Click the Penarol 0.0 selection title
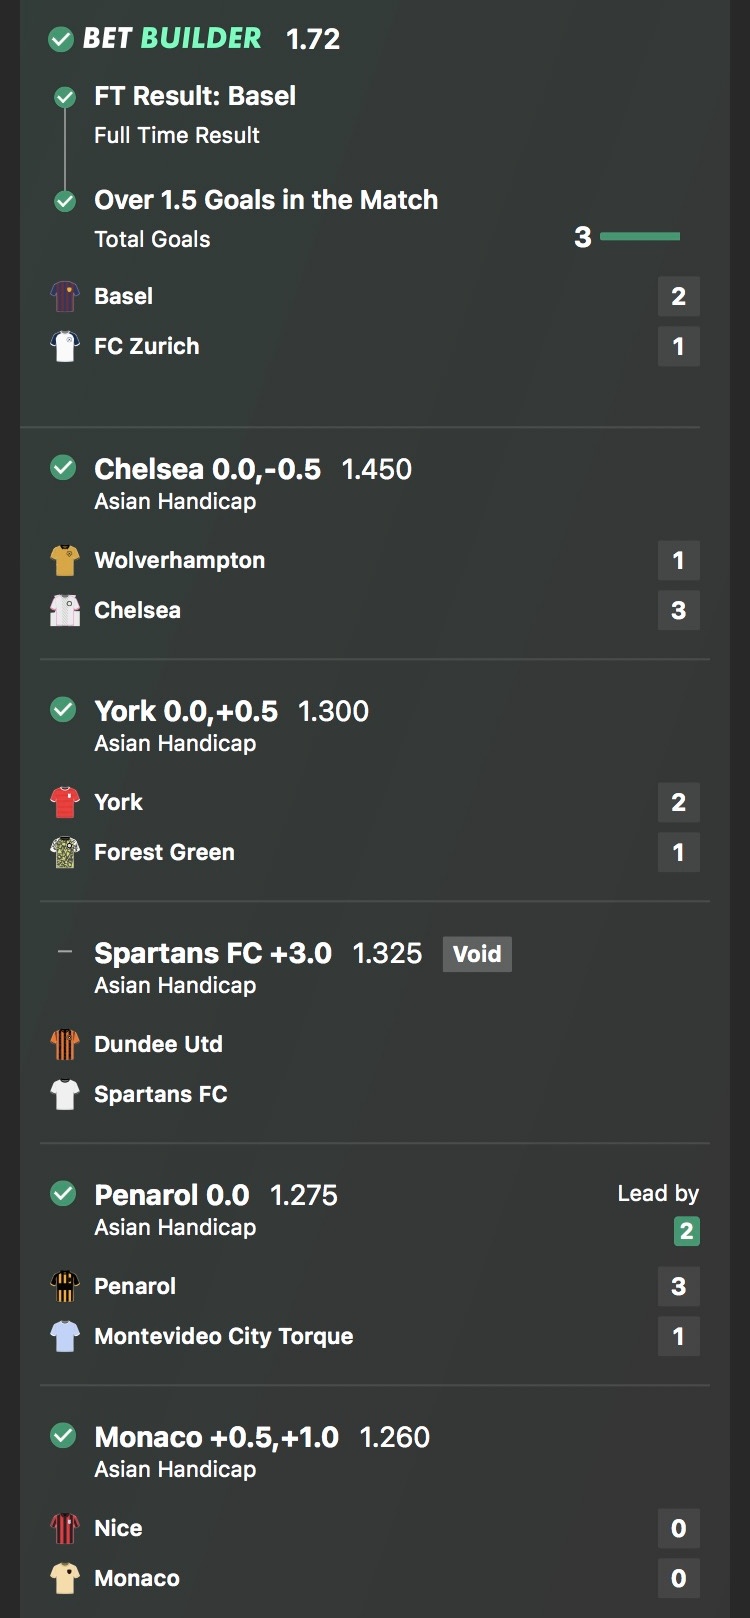The image size is (750, 1618). tap(171, 1195)
